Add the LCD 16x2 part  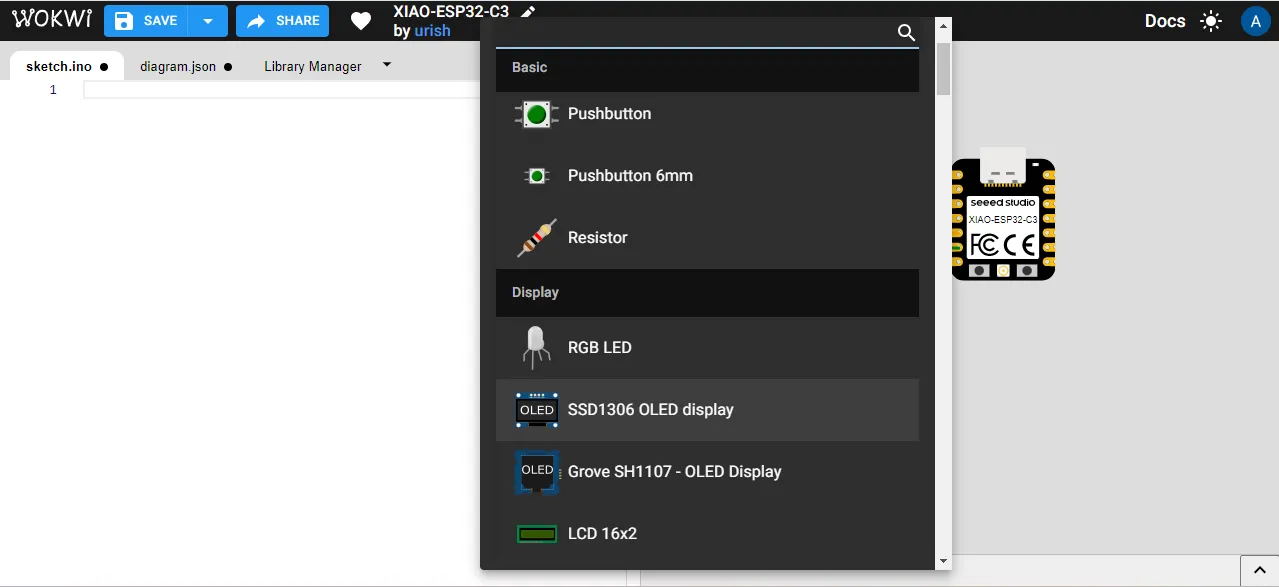(707, 534)
